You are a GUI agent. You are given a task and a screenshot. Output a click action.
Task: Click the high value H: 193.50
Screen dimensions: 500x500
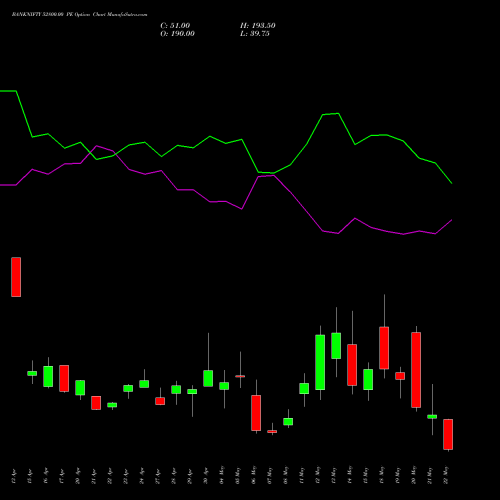258,26
